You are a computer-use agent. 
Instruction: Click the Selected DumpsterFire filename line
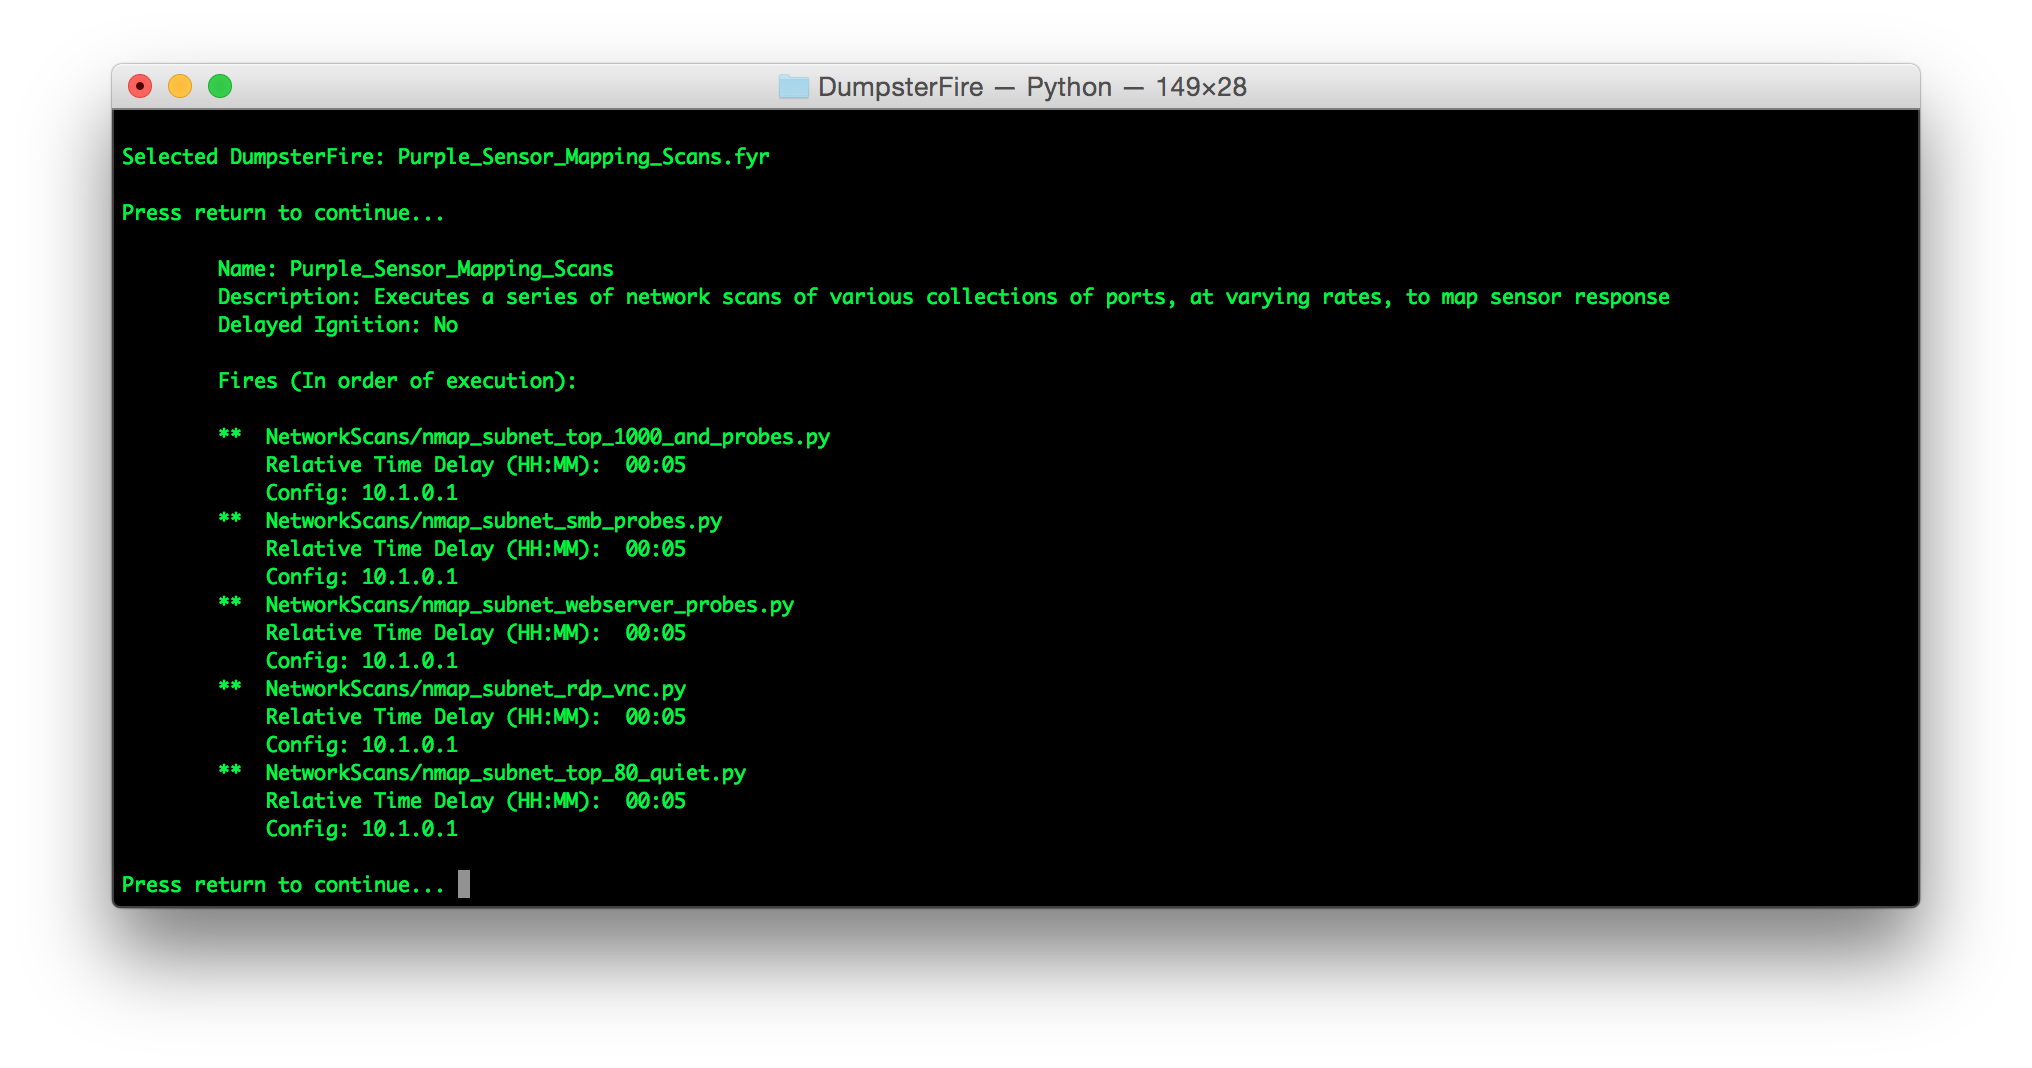(x=446, y=157)
